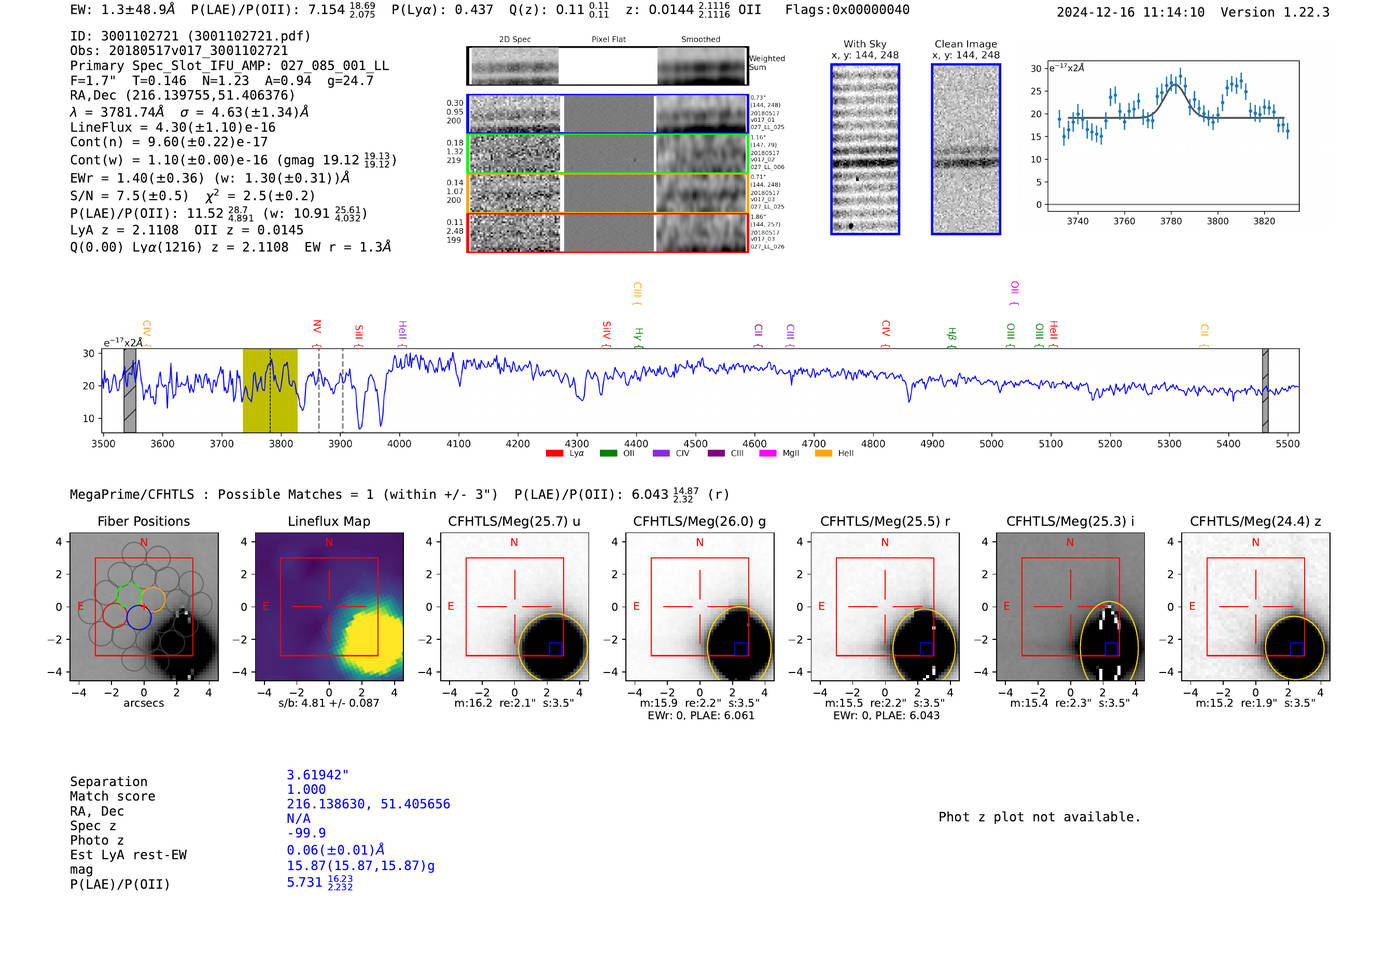Viewport: 1400px width, 953px height.
Task: Open the With Sky image cutout
Action: (x=865, y=149)
